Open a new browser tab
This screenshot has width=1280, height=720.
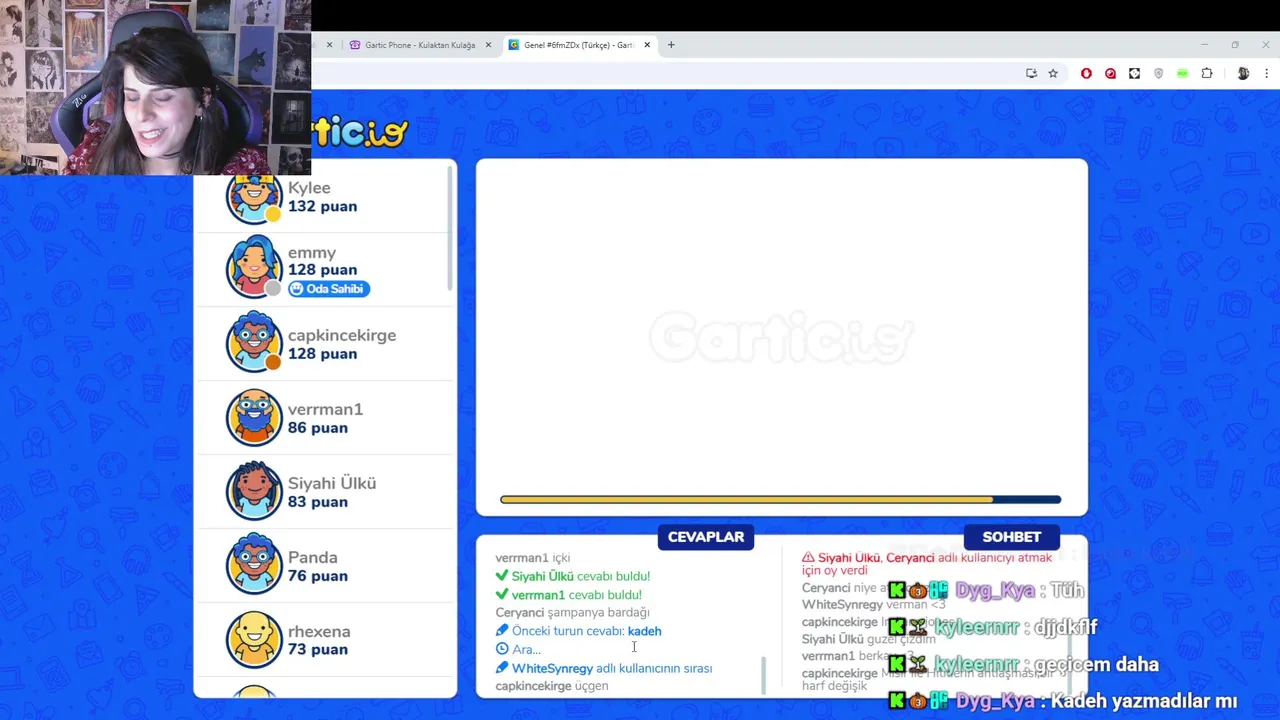click(x=671, y=45)
